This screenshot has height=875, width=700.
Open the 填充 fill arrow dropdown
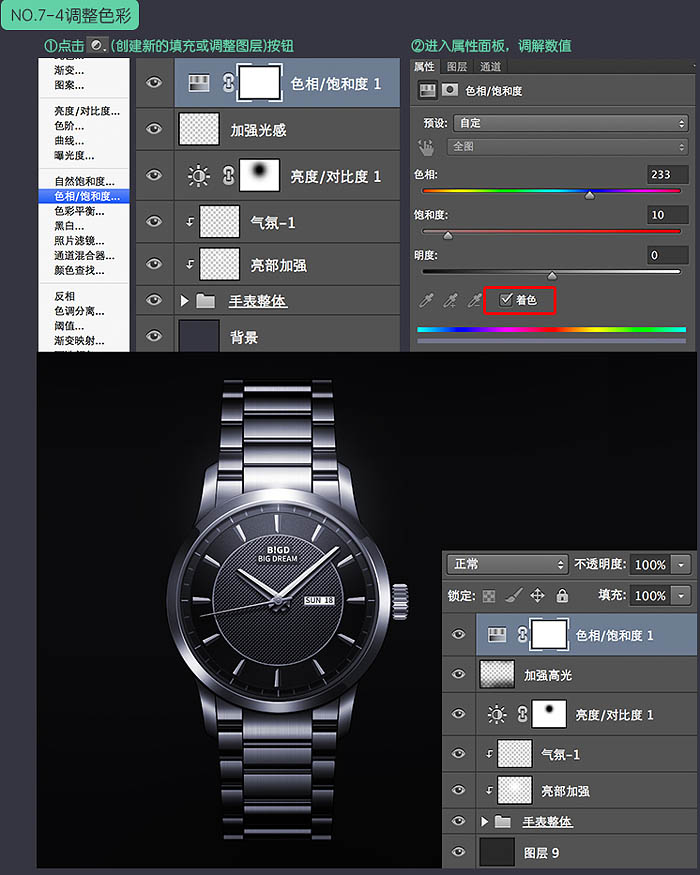point(681,595)
